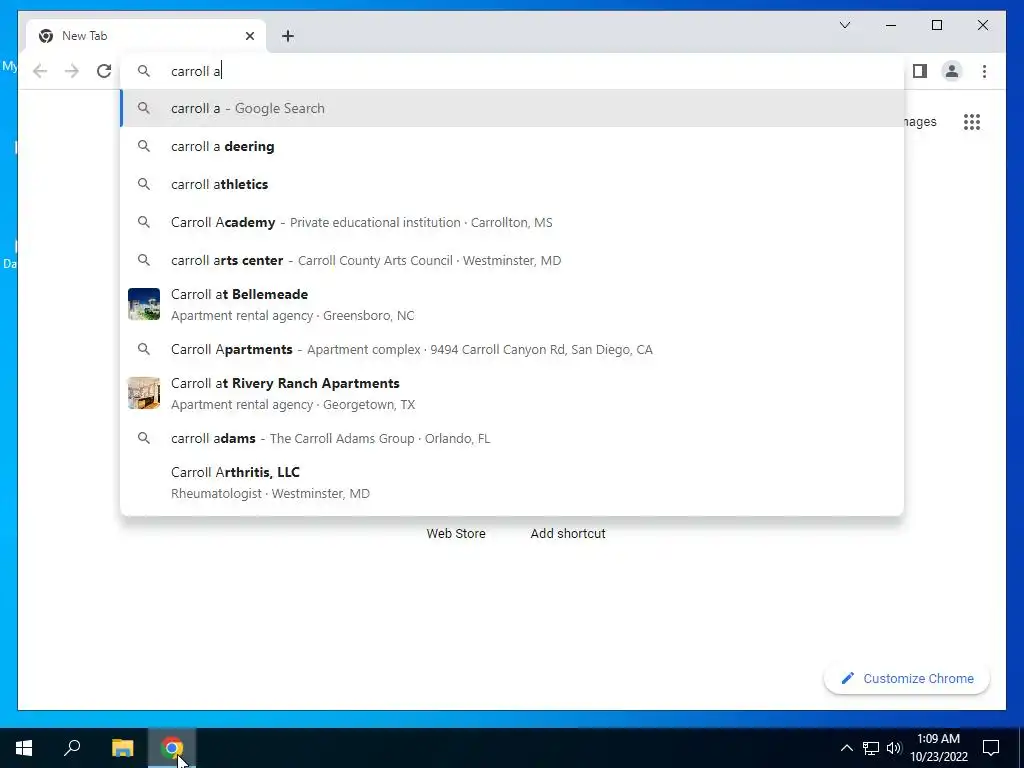Click the search icon beside 'carroll athletics'
The height and width of the screenshot is (768, 1024).
click(144, 184)
